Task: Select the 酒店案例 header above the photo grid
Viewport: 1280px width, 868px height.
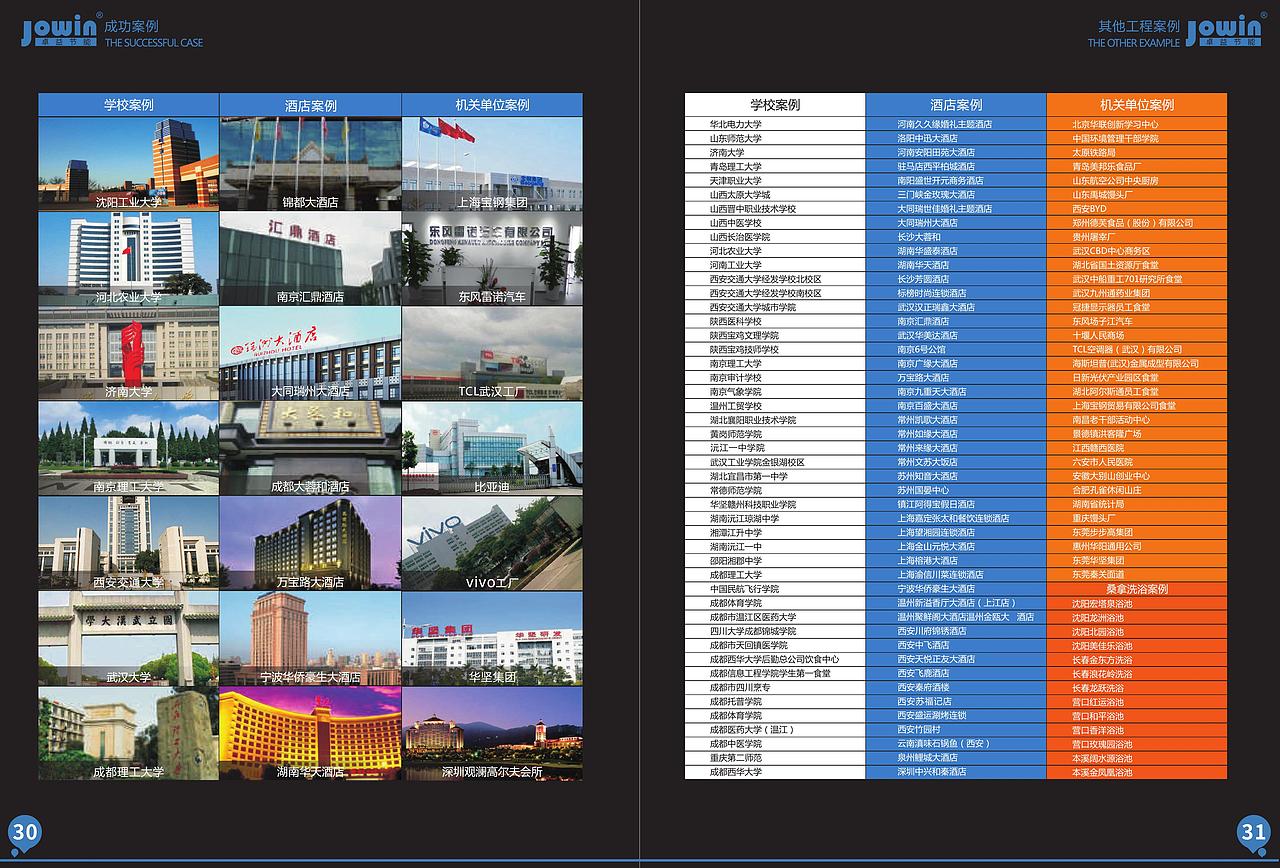Action: pyautogui.click(x=310, y=105)
